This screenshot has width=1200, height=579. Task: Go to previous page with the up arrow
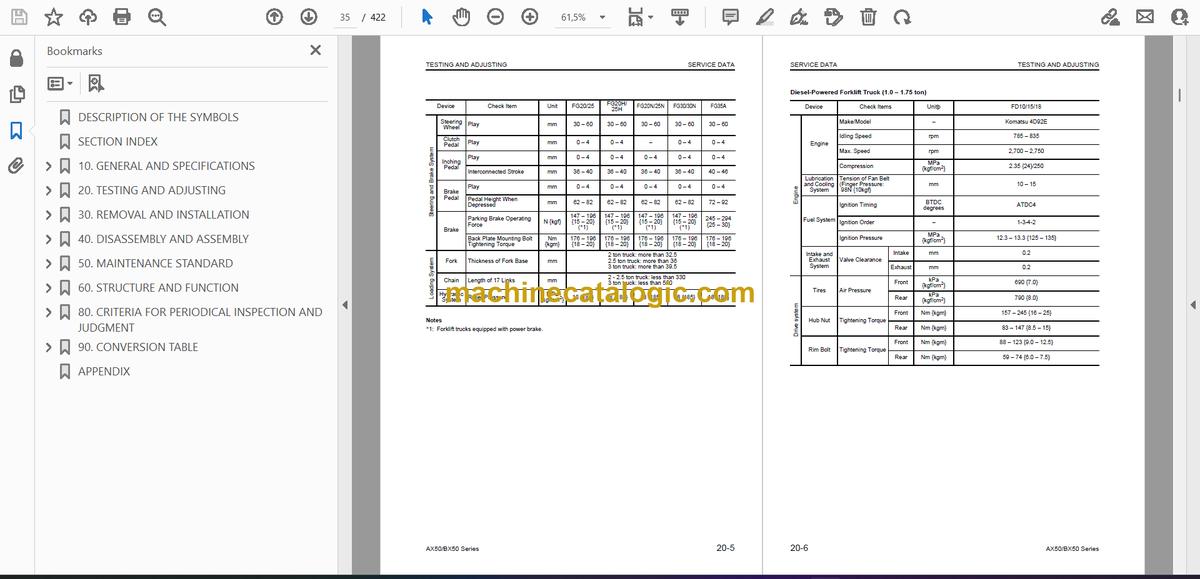[275, 17]
